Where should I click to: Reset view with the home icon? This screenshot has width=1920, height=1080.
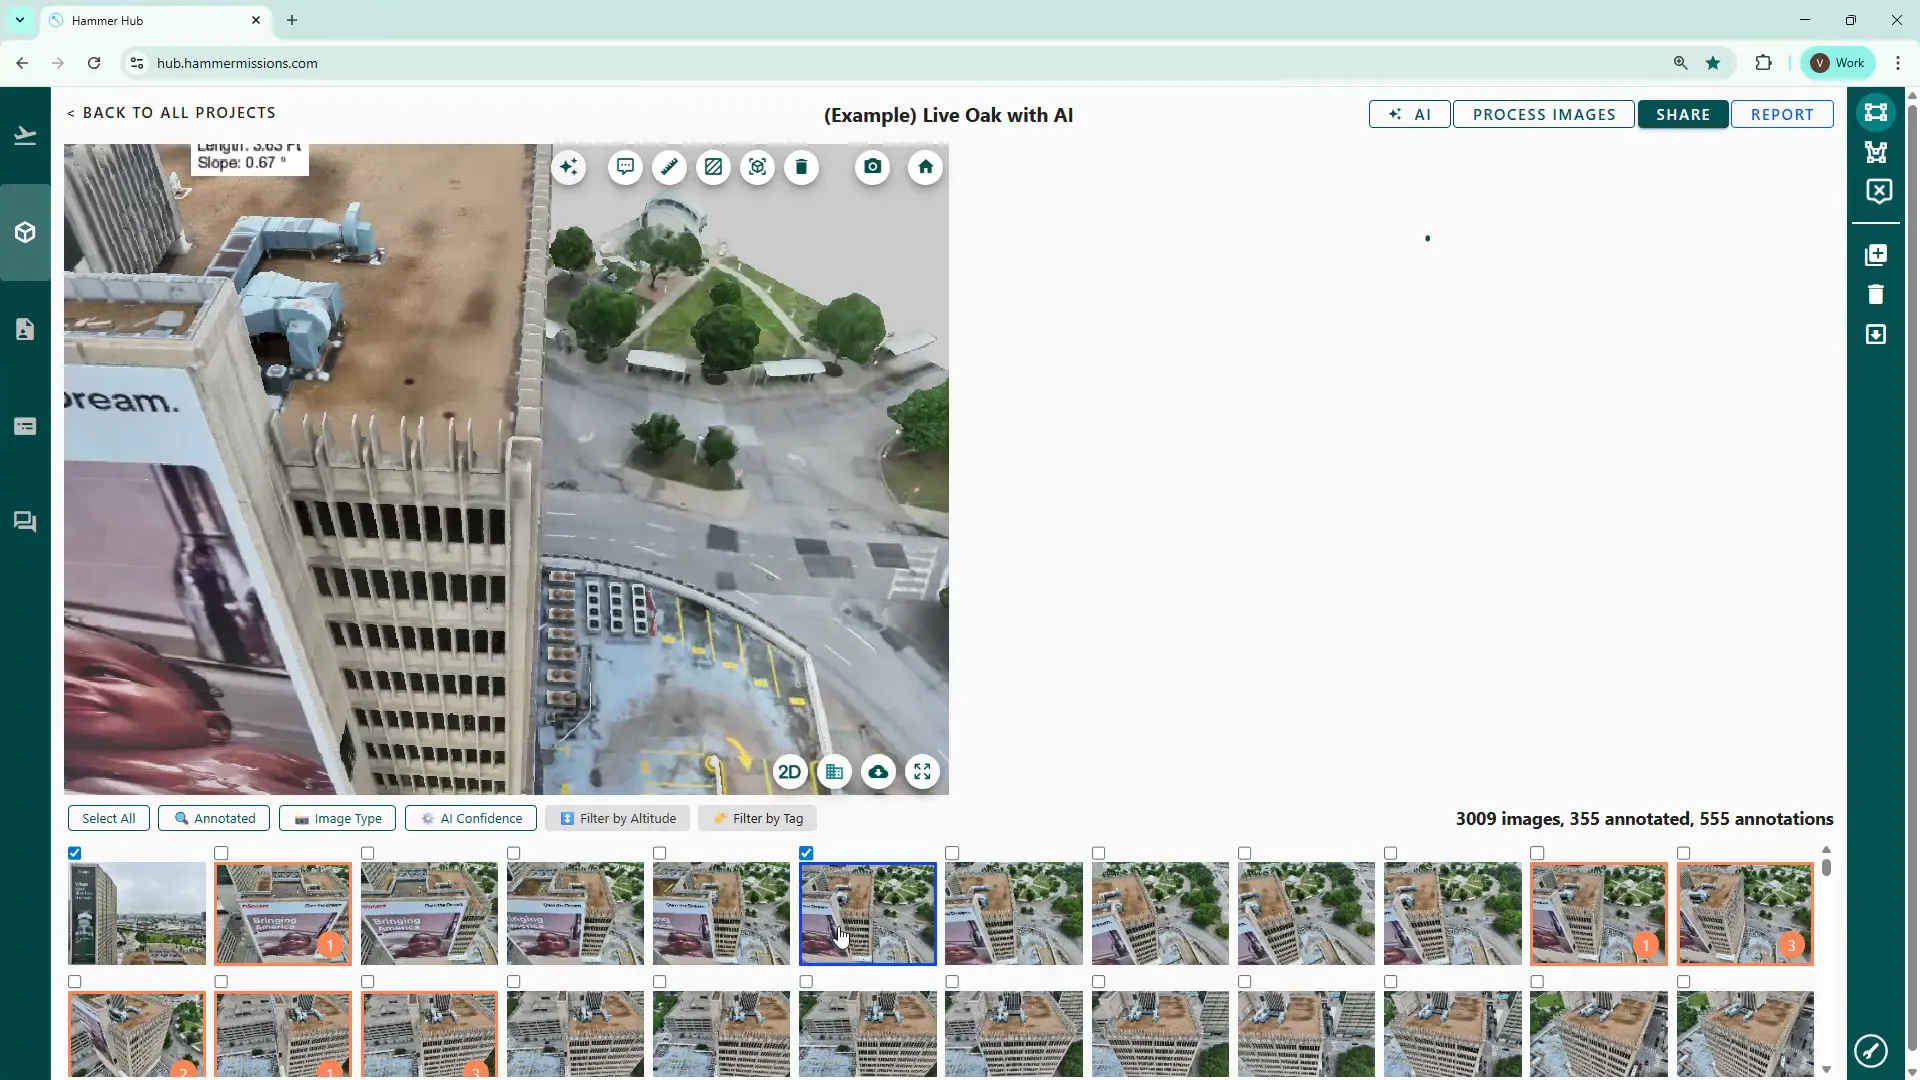point(925,167)
